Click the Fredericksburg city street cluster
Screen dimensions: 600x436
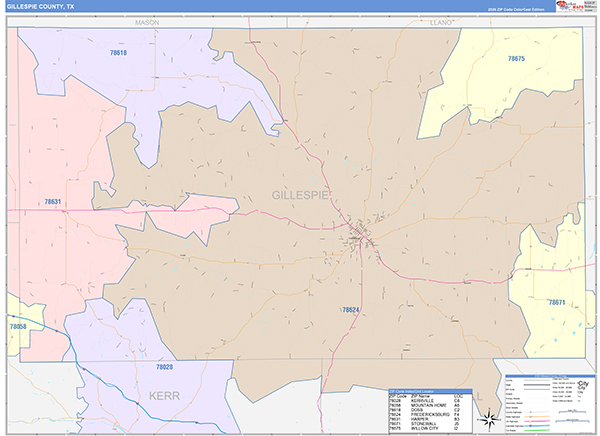point(360,234)
